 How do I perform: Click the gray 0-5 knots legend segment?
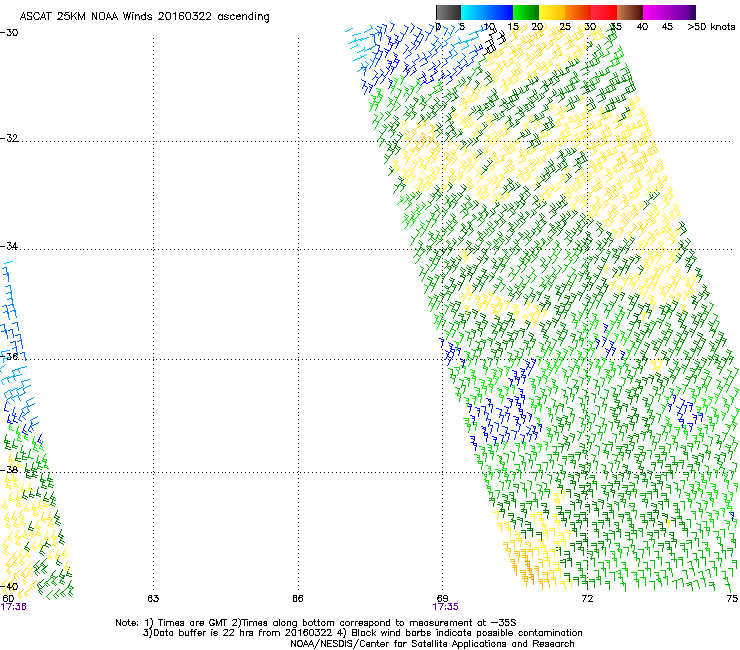[449, 12]
